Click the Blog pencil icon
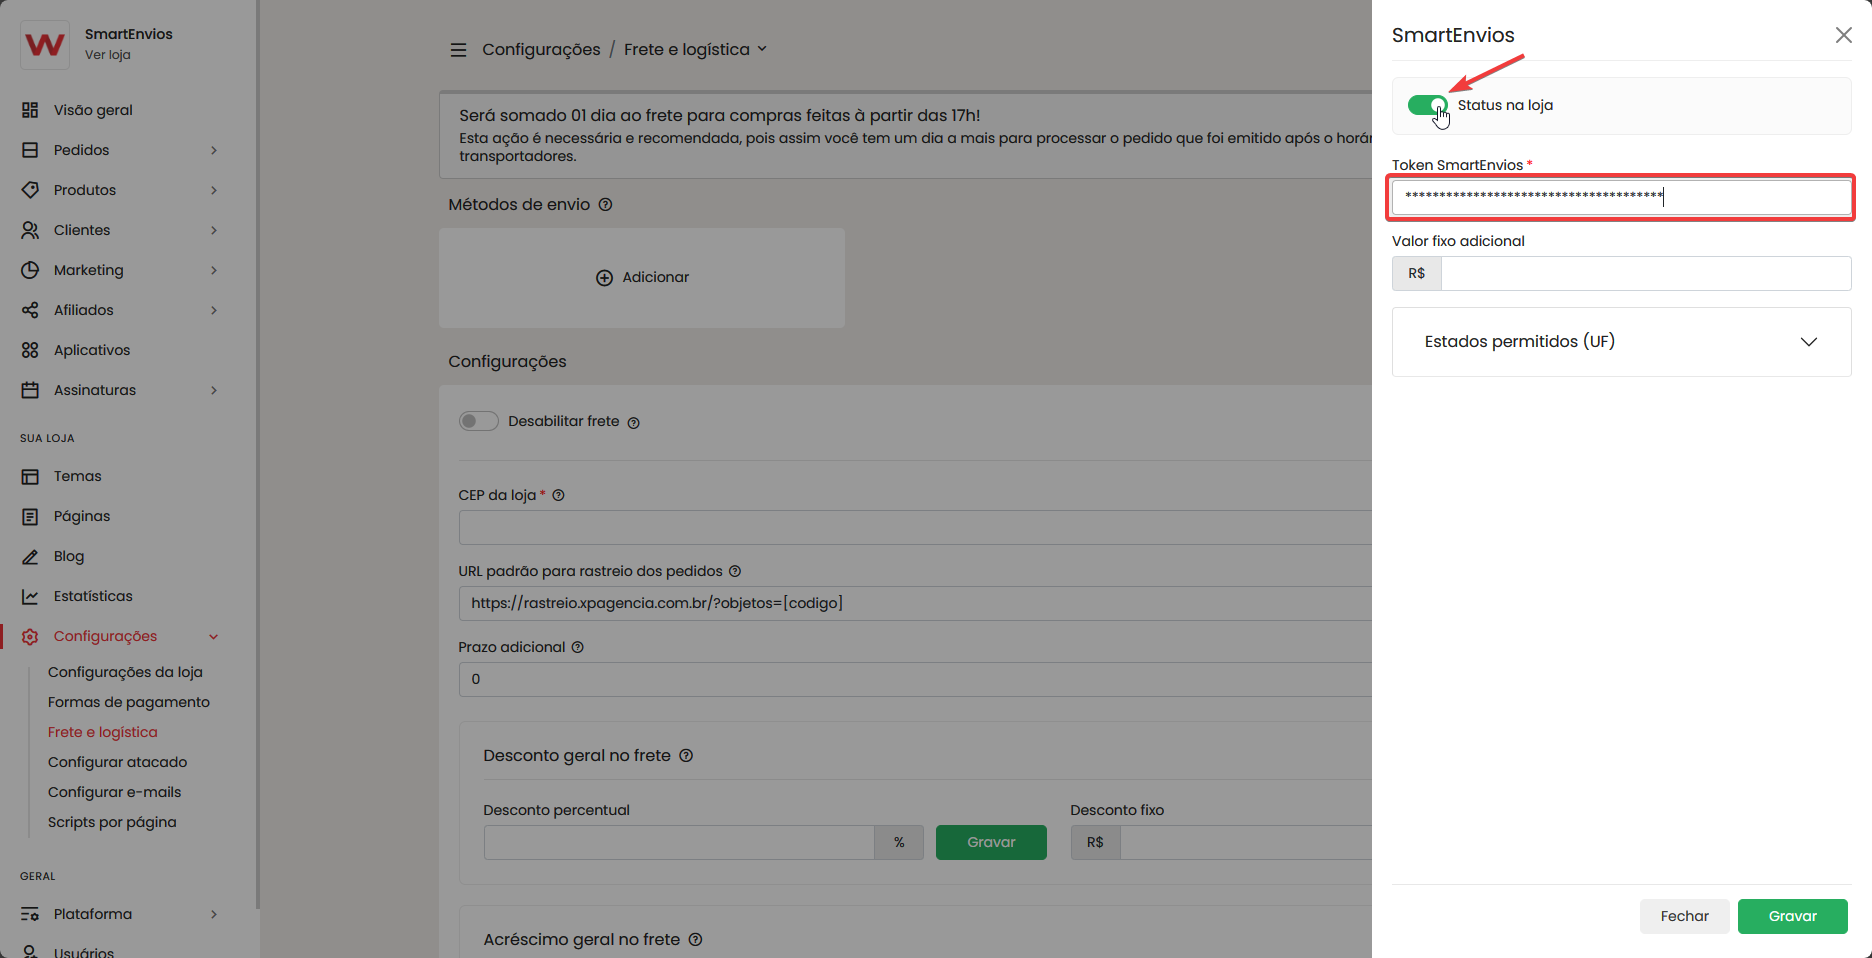This screenshot has height=958, width=1872. point(30,556)
